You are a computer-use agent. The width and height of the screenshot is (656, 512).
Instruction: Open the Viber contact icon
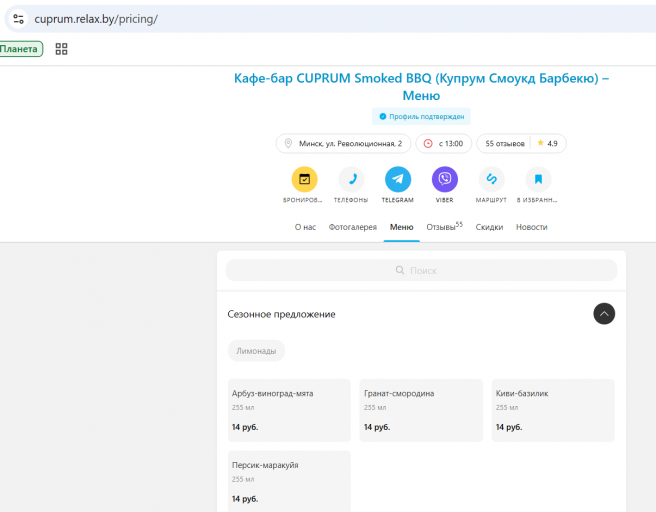(445, 179)
